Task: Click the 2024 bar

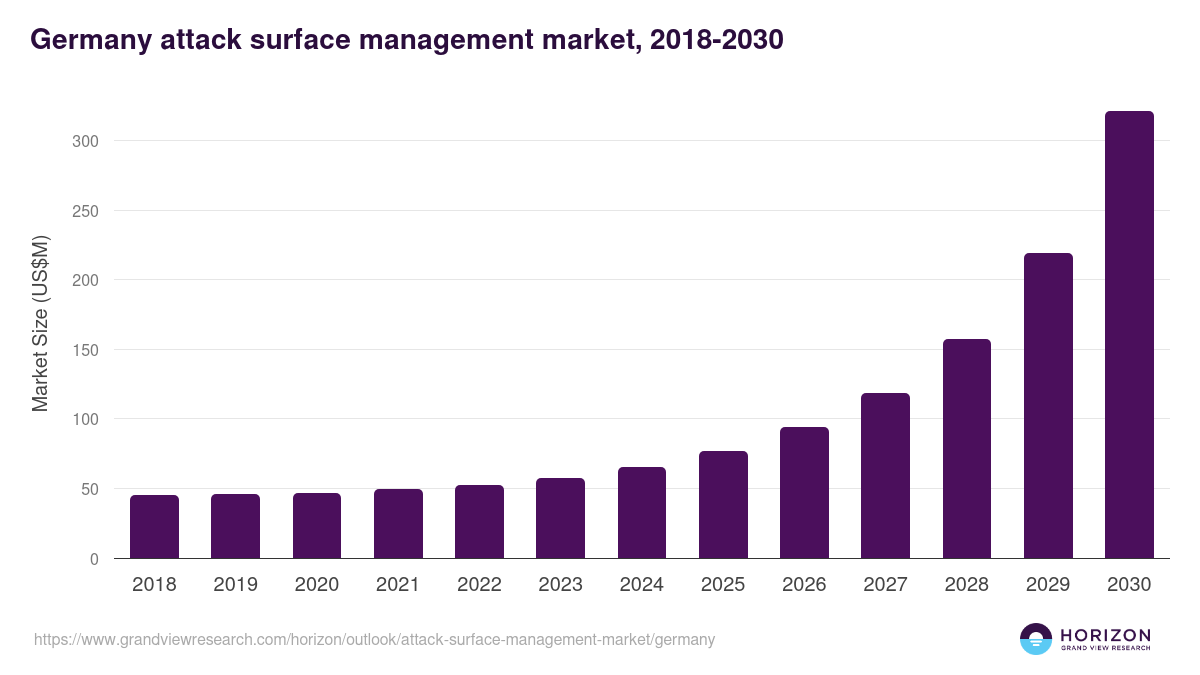Action: coord(641,510)
